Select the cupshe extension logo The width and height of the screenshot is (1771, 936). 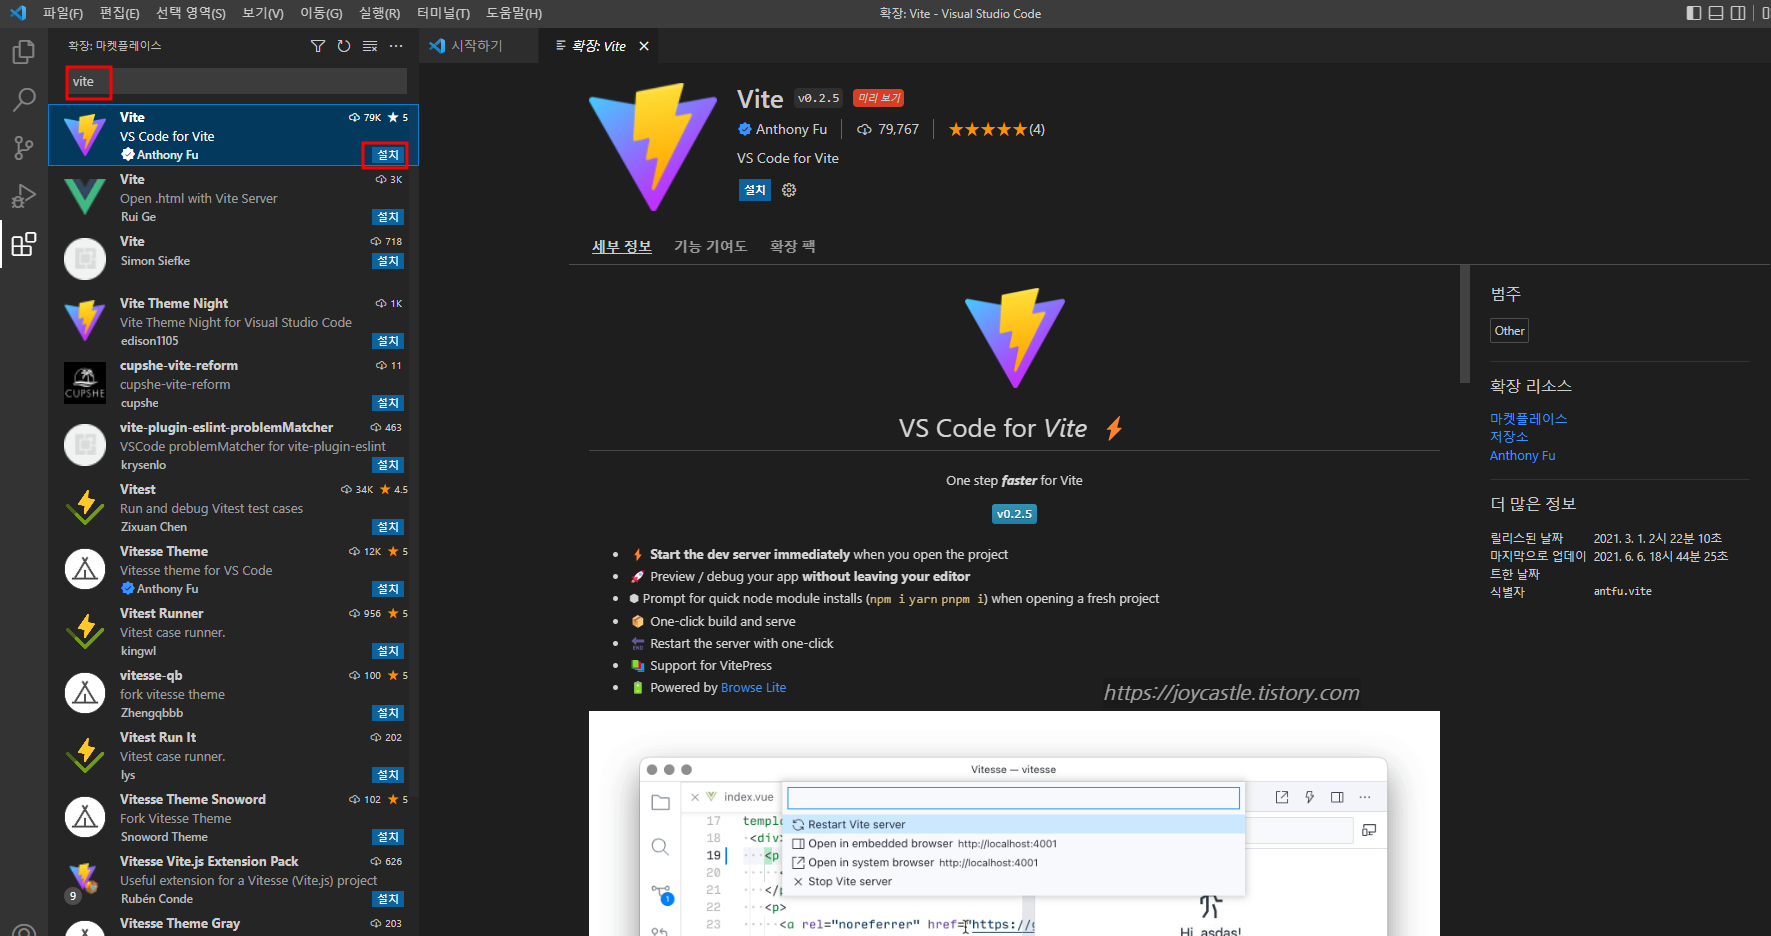coord(85,383)
